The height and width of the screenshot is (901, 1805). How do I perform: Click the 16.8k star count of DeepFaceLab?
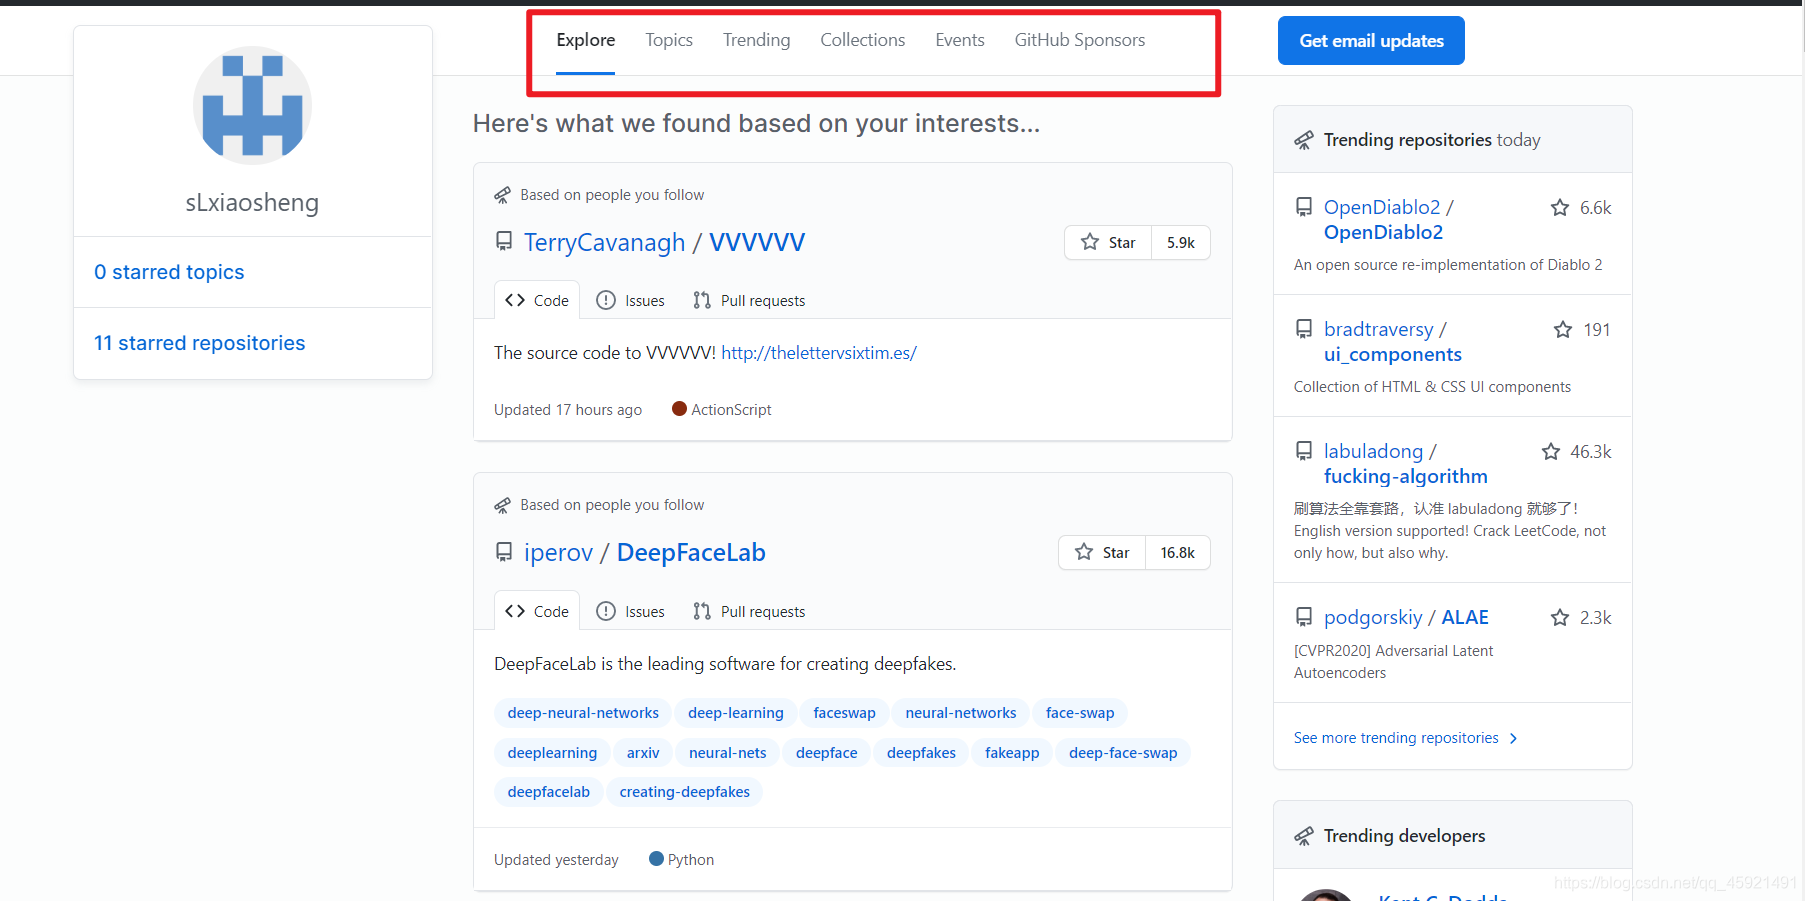coord(1178,553)
